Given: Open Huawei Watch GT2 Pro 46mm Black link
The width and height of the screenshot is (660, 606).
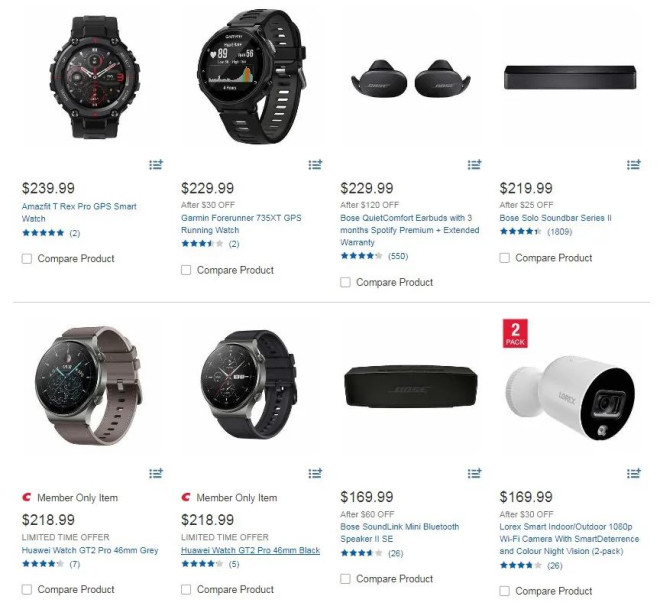Looking at the screenshot, I should tap(250, 550).
